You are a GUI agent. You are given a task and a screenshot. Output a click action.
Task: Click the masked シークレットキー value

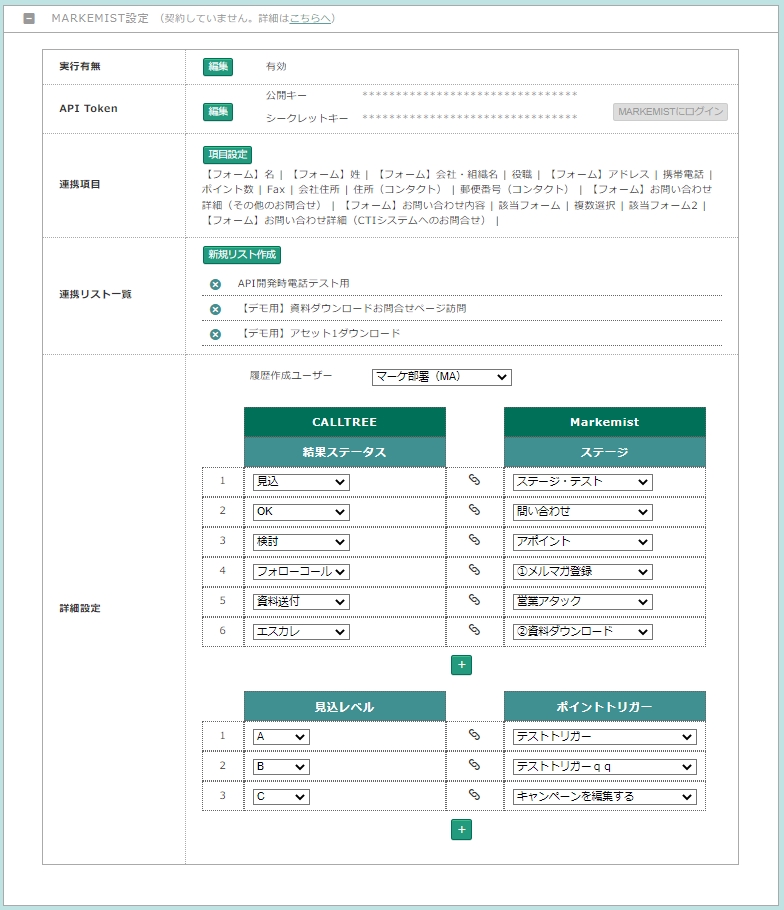469,118
